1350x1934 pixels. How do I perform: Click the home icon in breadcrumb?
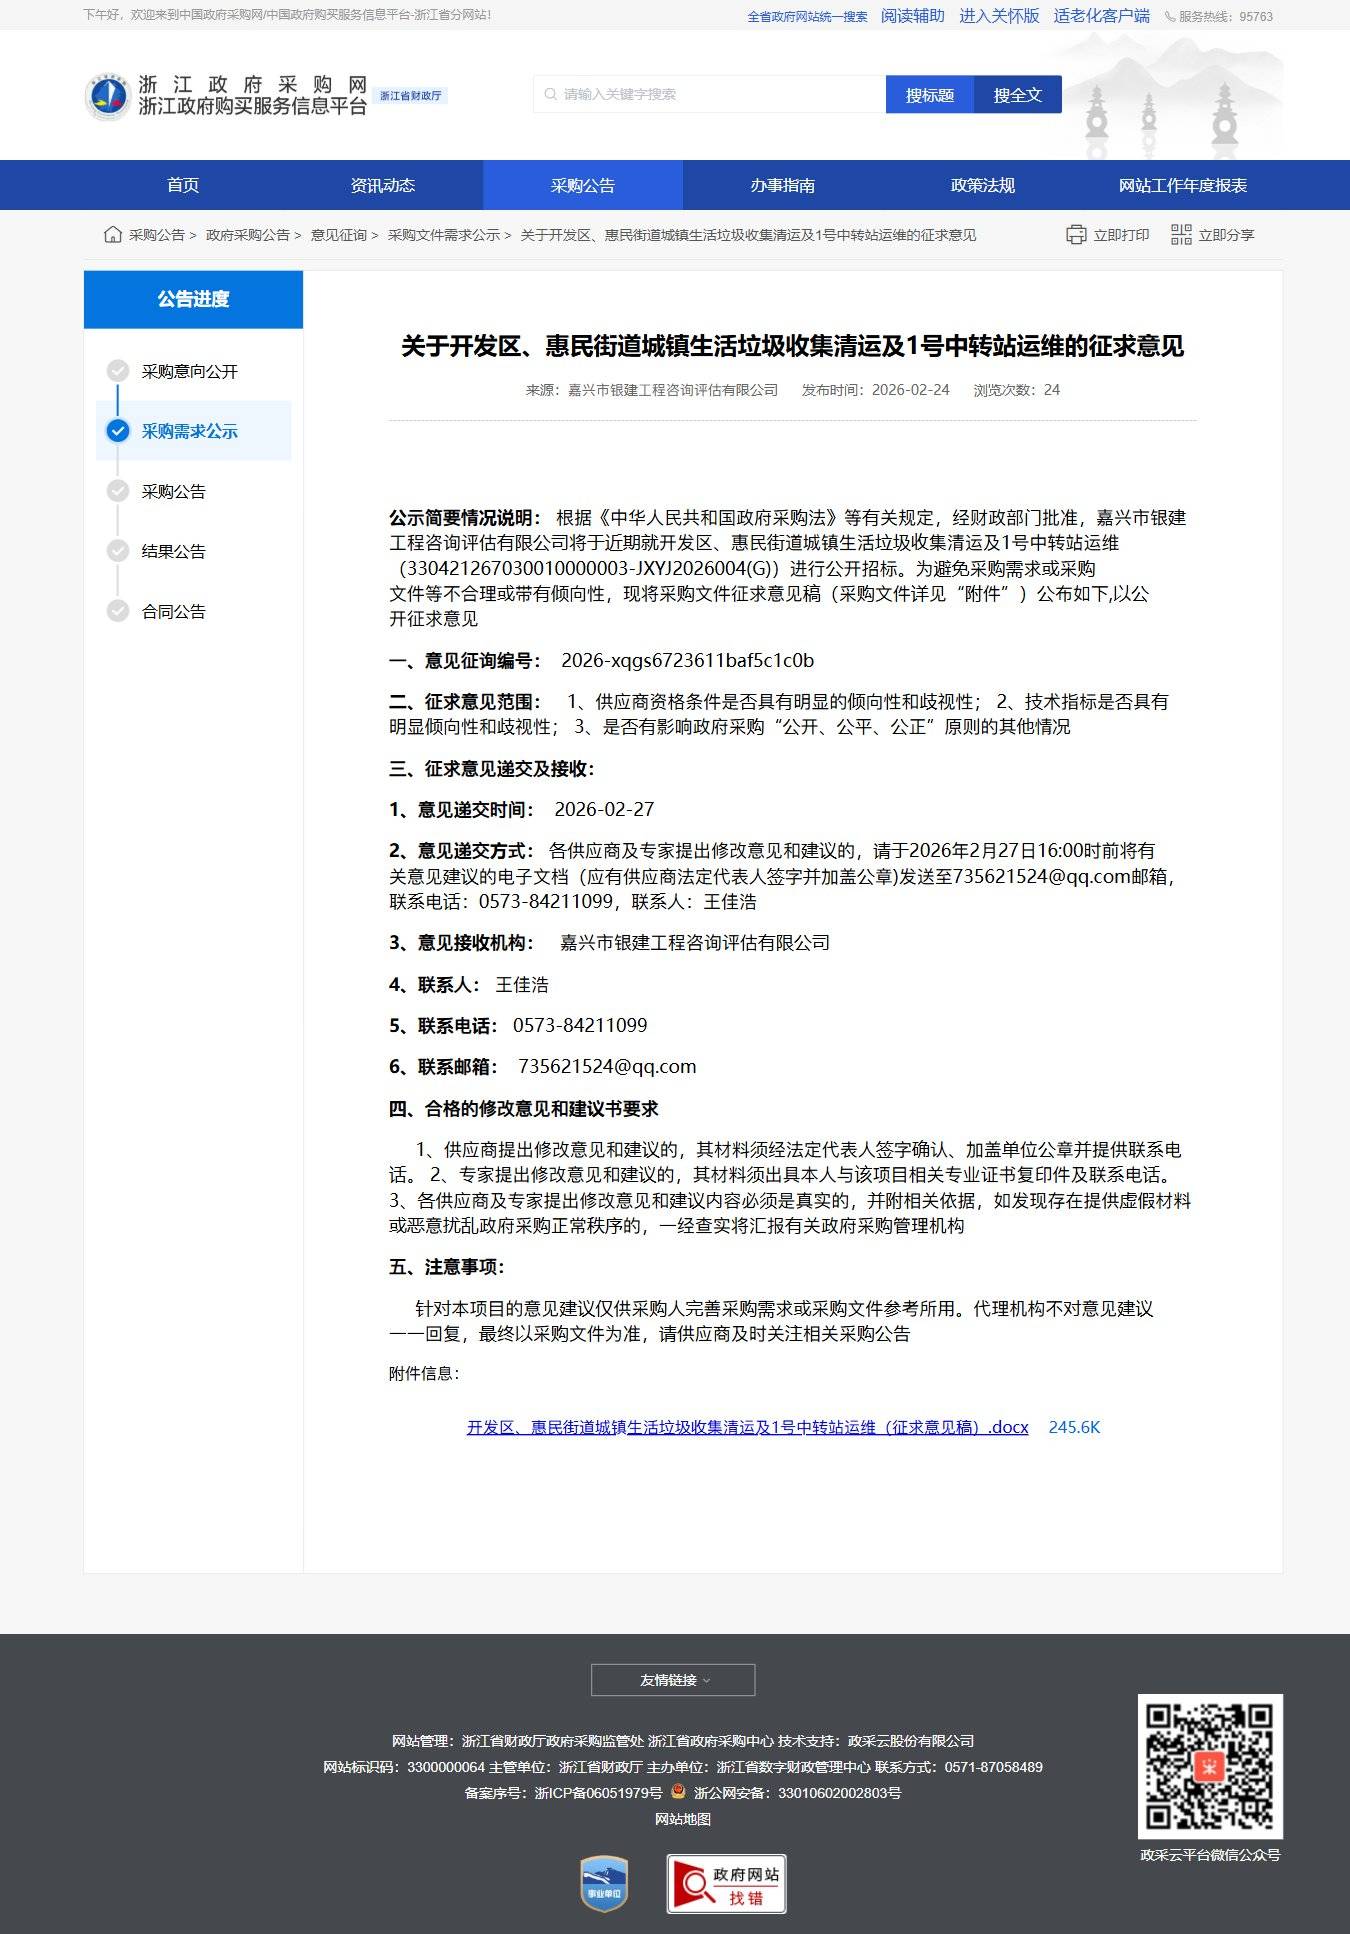pos(113,235)
